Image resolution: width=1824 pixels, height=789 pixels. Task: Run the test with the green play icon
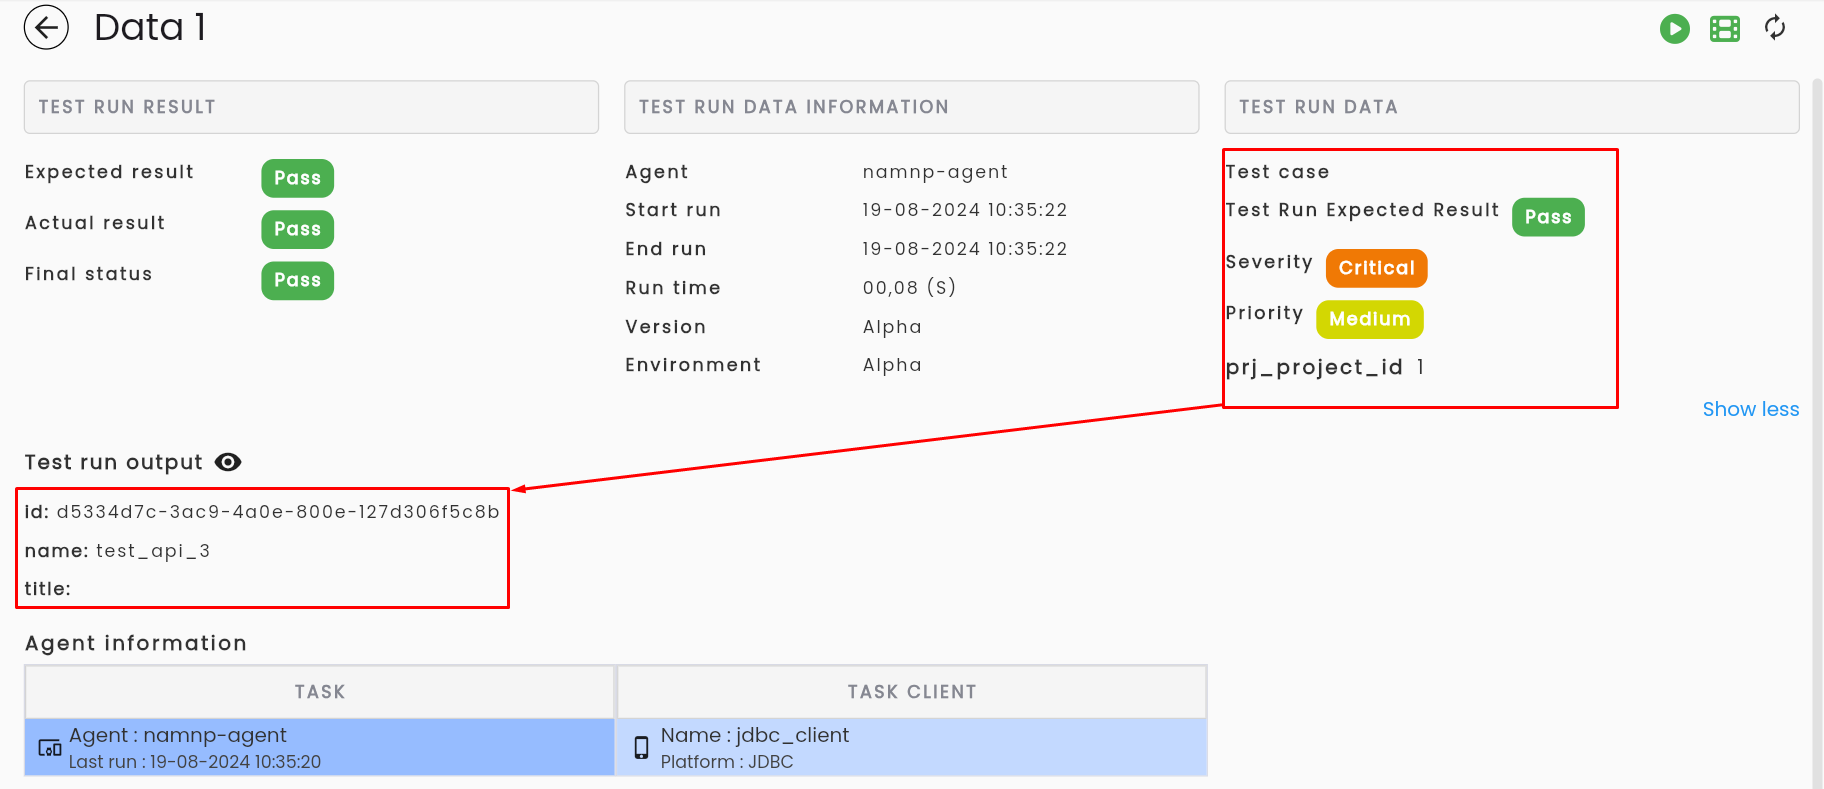coord(1675,29)
